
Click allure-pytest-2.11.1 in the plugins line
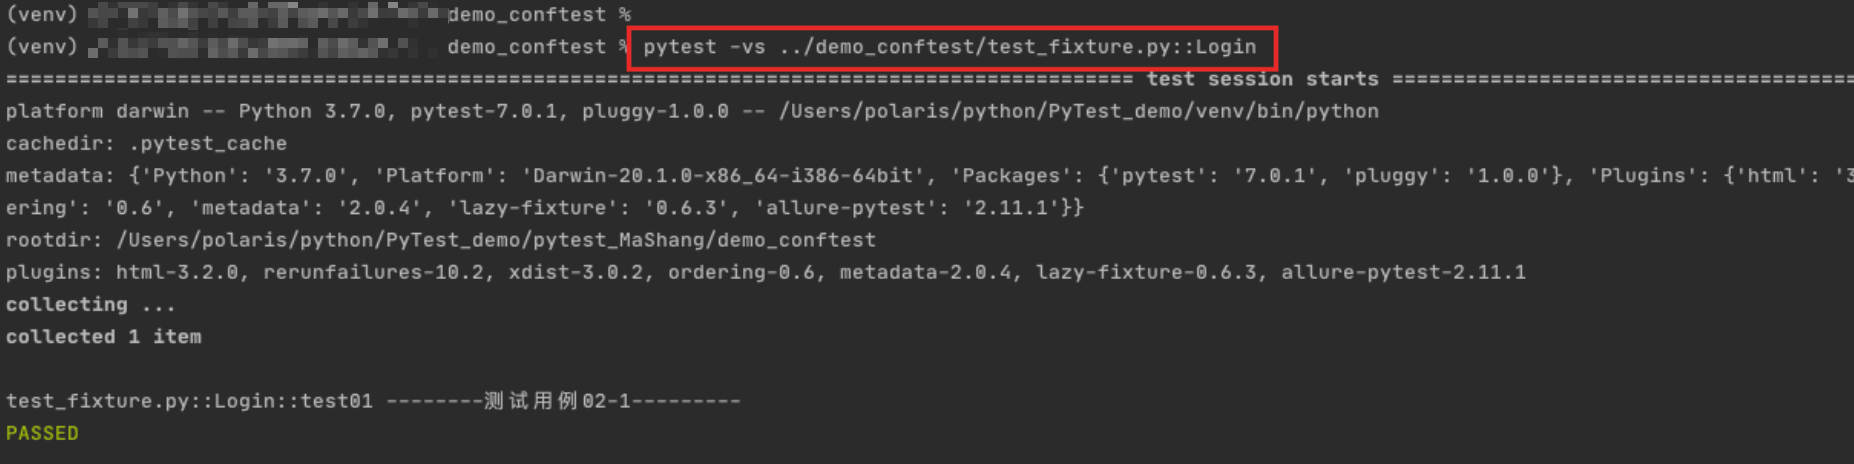coord(1403,272)
